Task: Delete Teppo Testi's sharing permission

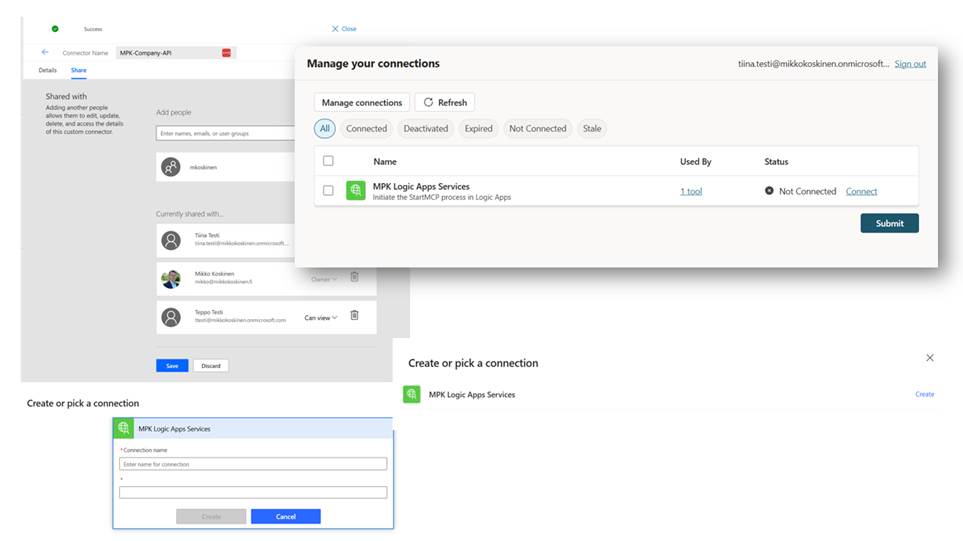Action: tap(354, 316)
